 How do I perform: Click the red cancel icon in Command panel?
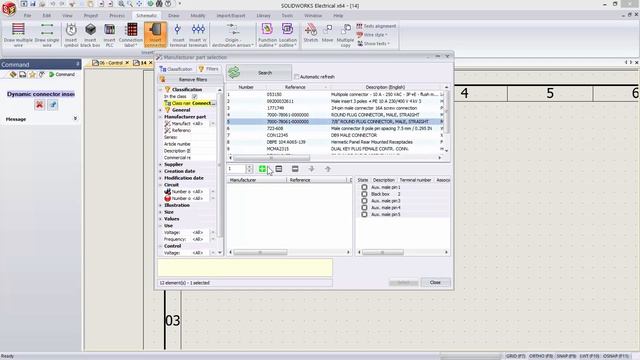click(x=39, y=105)
